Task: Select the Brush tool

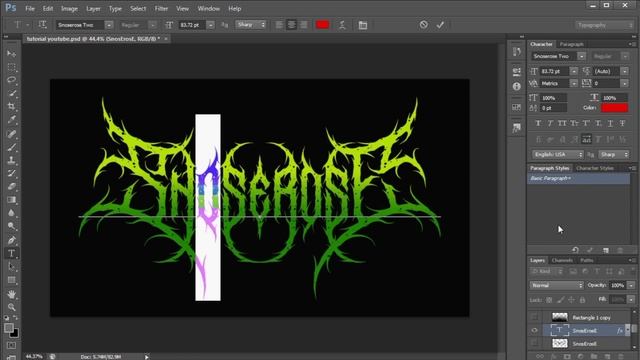Action: point(11,147)
